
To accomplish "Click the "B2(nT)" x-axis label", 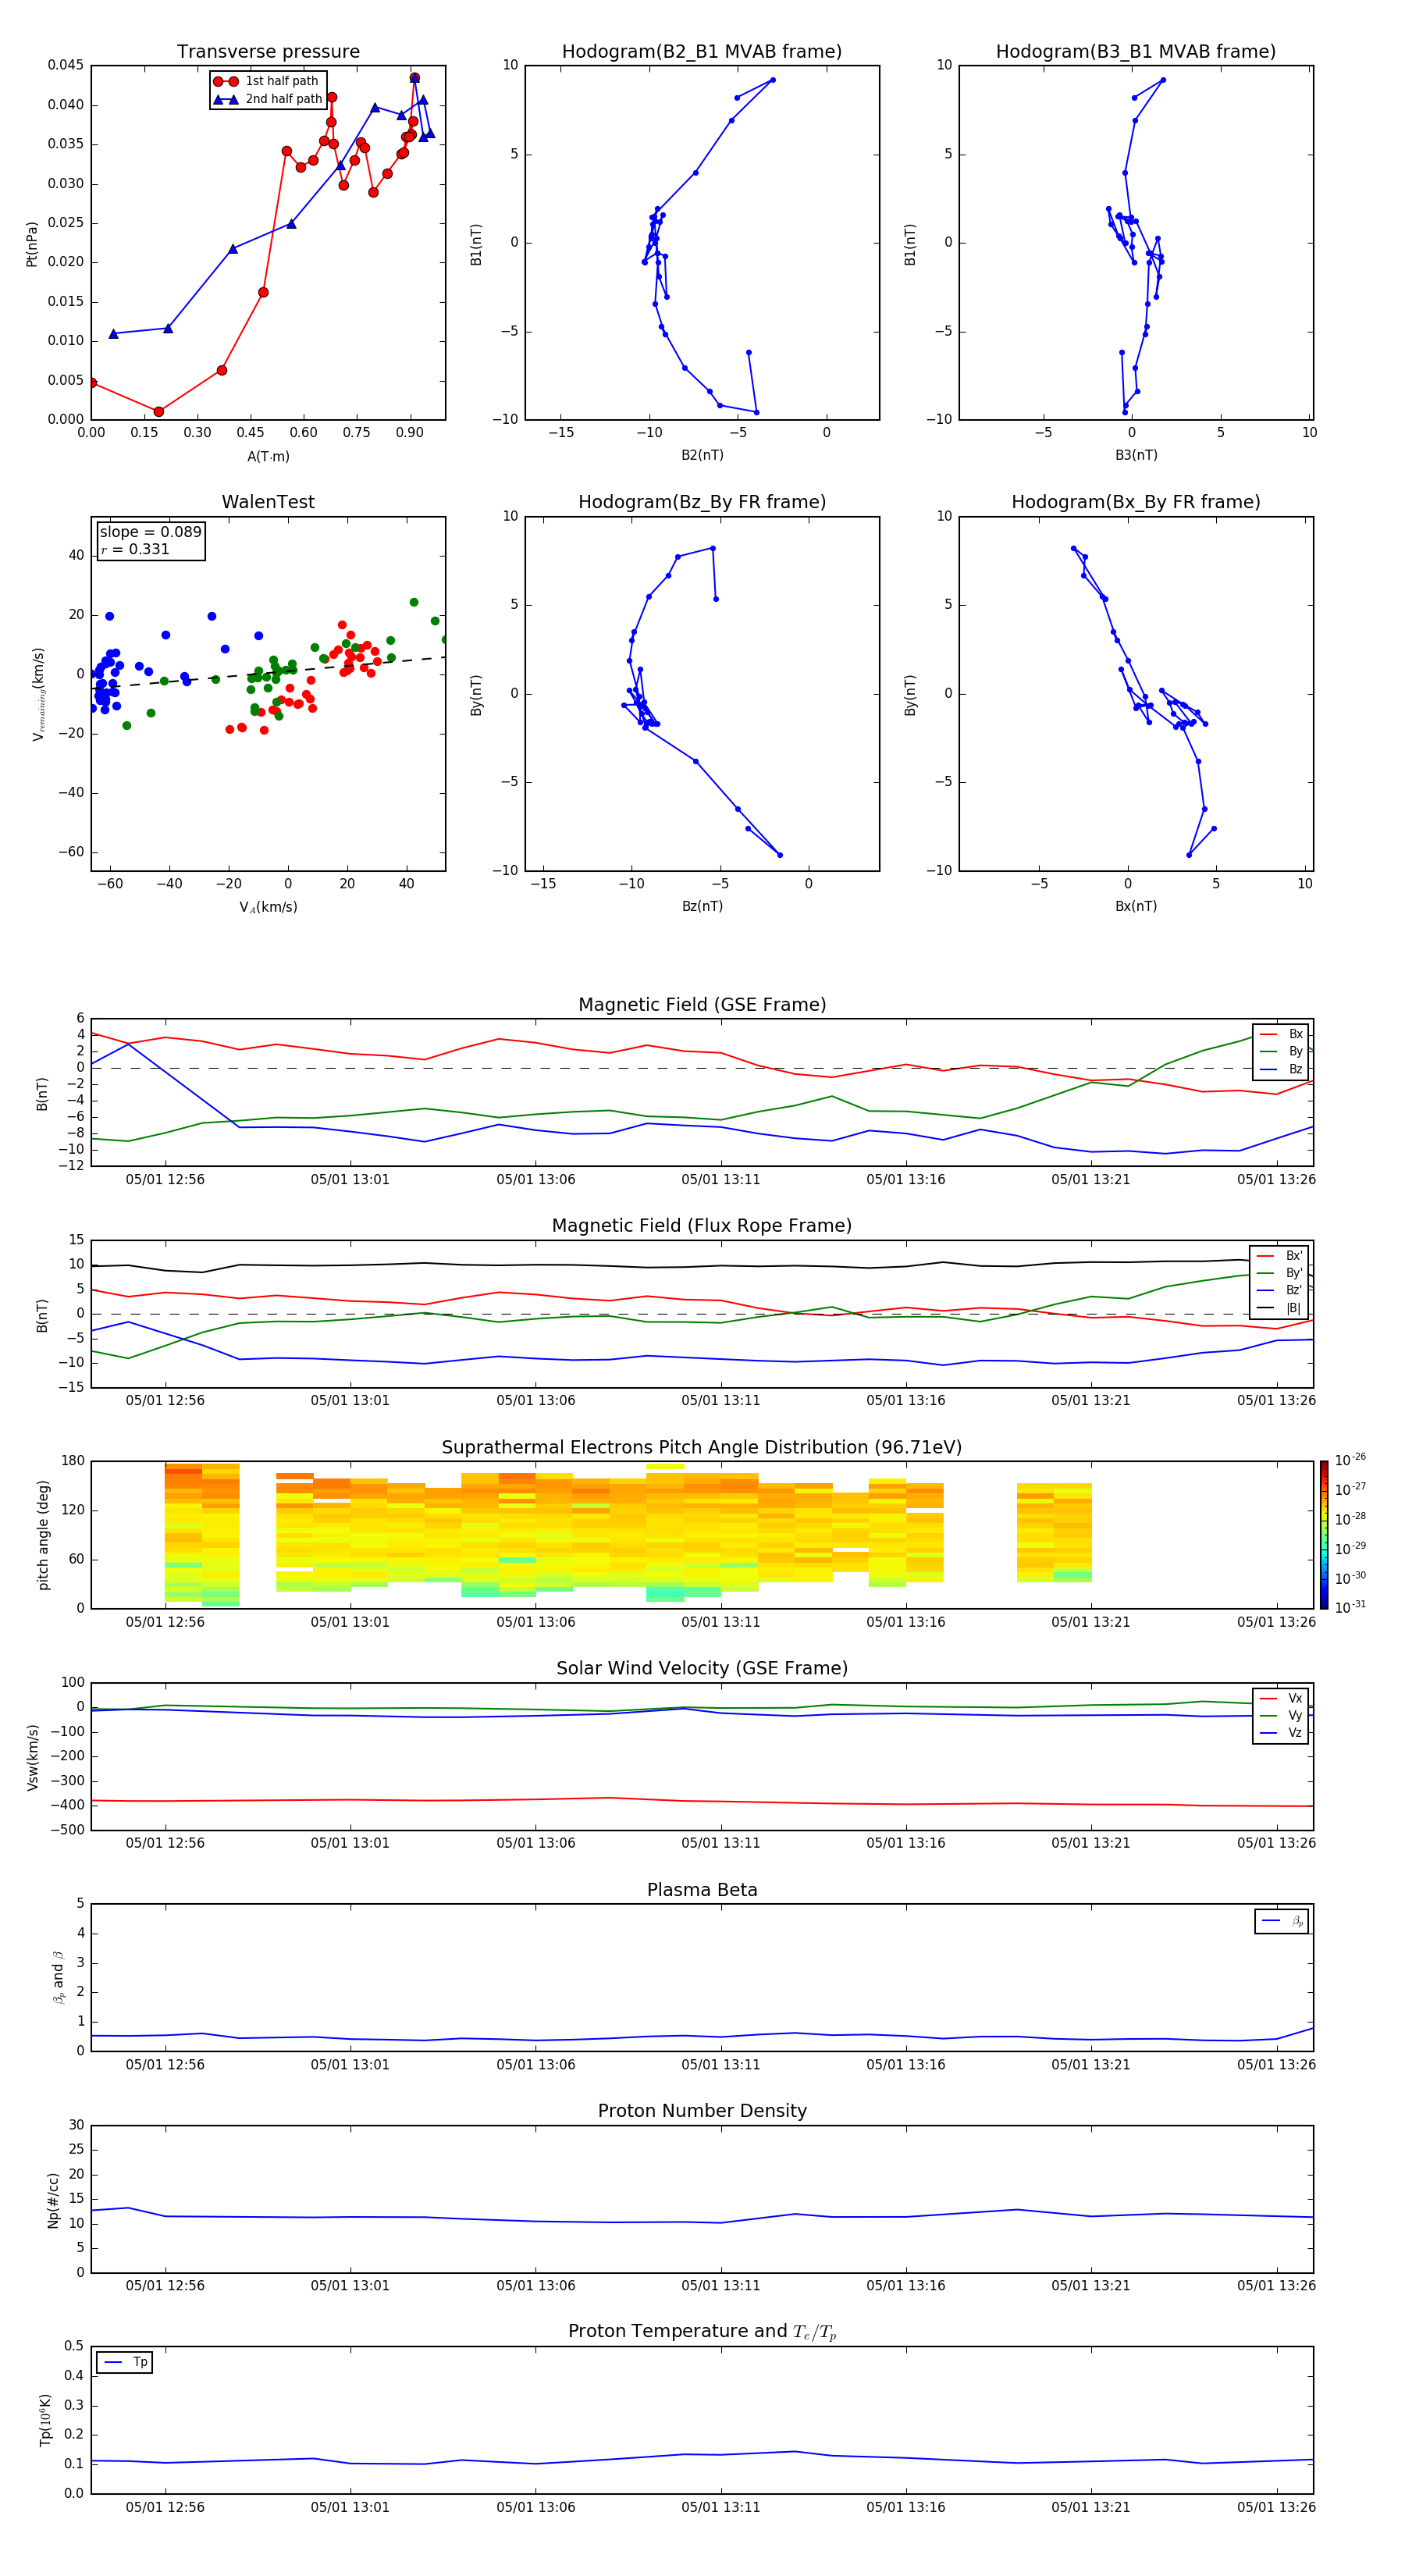I will coord(702,455).
